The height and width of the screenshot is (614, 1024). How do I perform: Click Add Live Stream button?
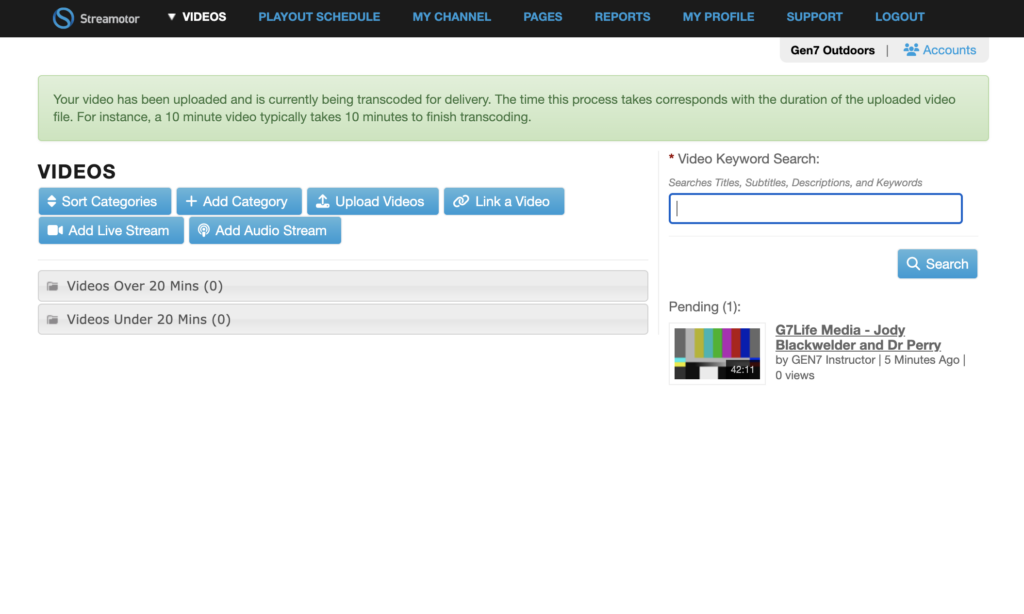coord(110,230)
